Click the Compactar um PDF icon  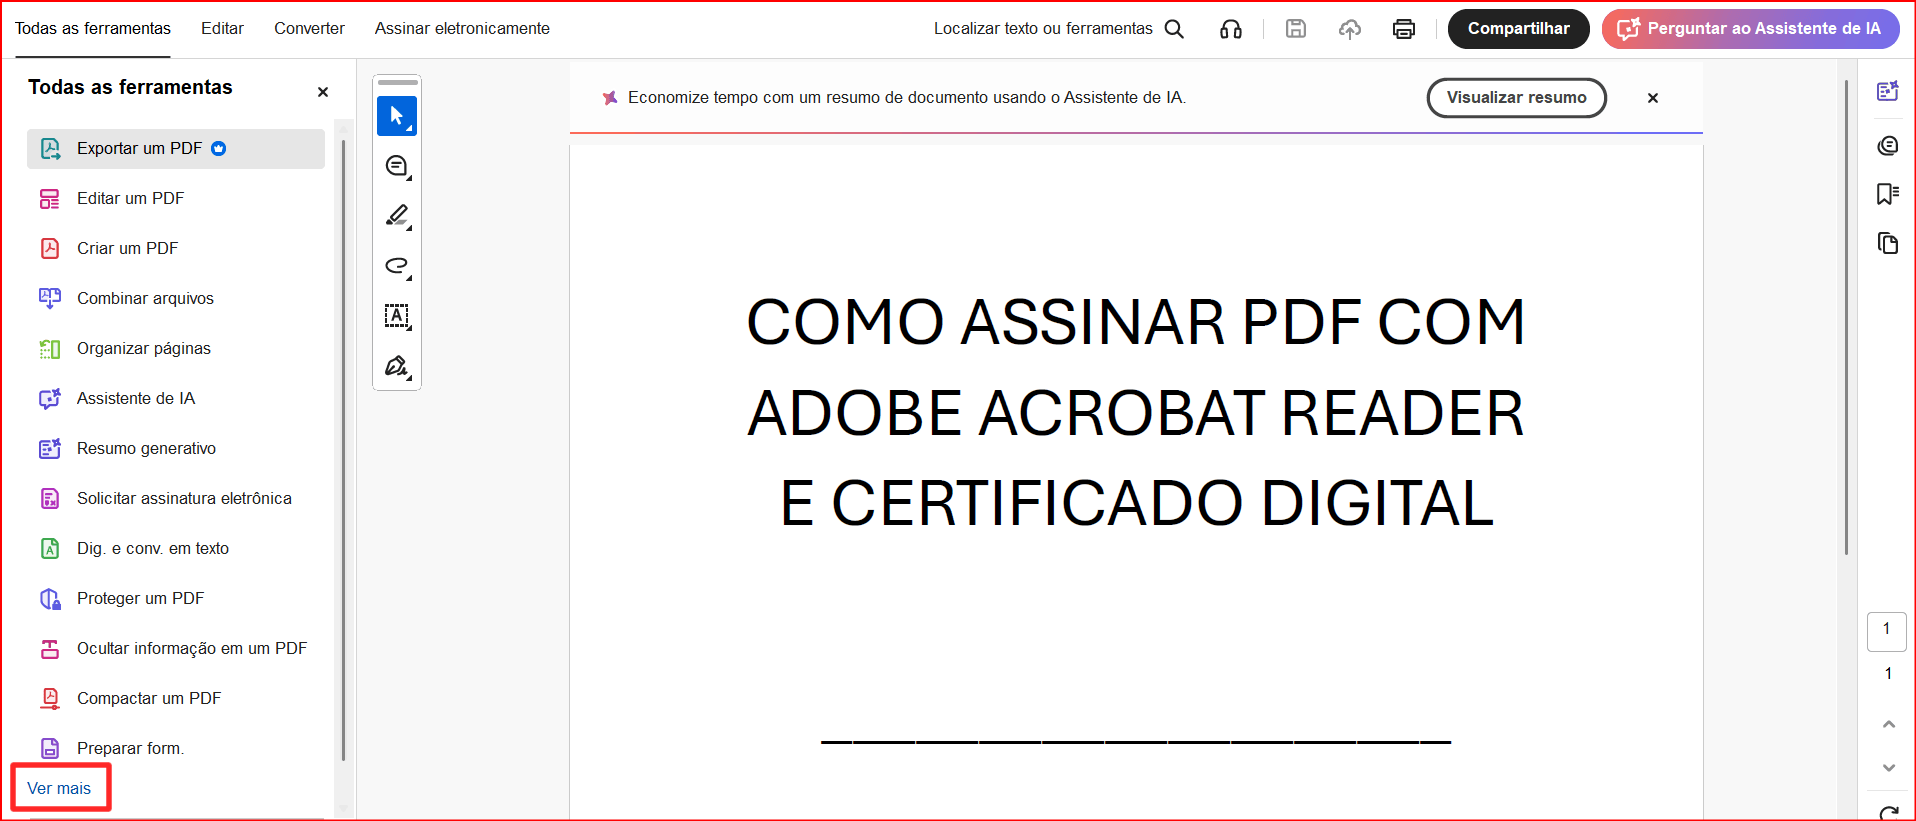coord(50,698)
